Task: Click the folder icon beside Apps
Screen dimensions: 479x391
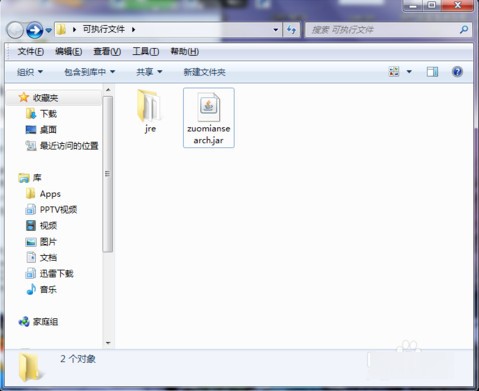Action: (31, 193)
